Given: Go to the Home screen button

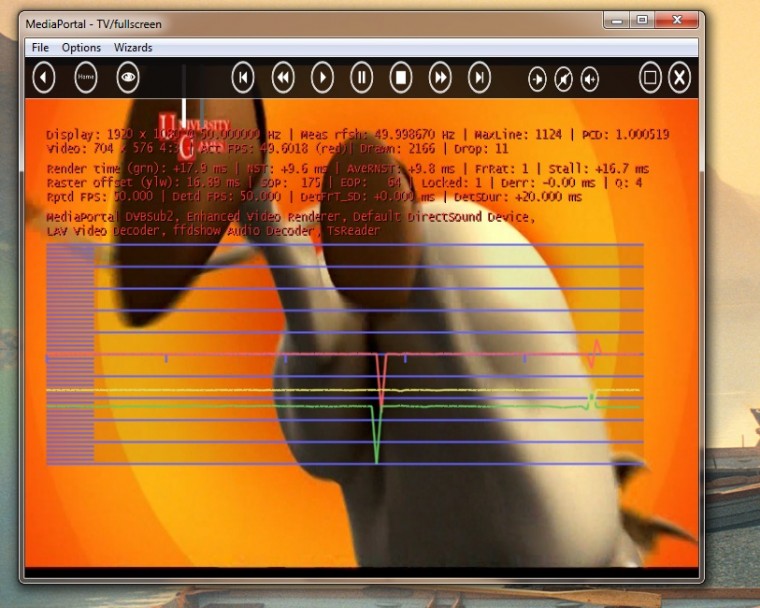Looking at the screenshot, I should pyautogui.click(x=86, y=77).
